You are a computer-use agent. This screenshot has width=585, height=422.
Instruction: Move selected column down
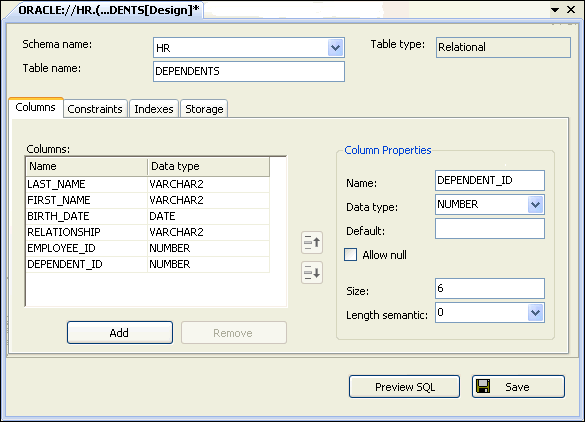tap(312, 273)
